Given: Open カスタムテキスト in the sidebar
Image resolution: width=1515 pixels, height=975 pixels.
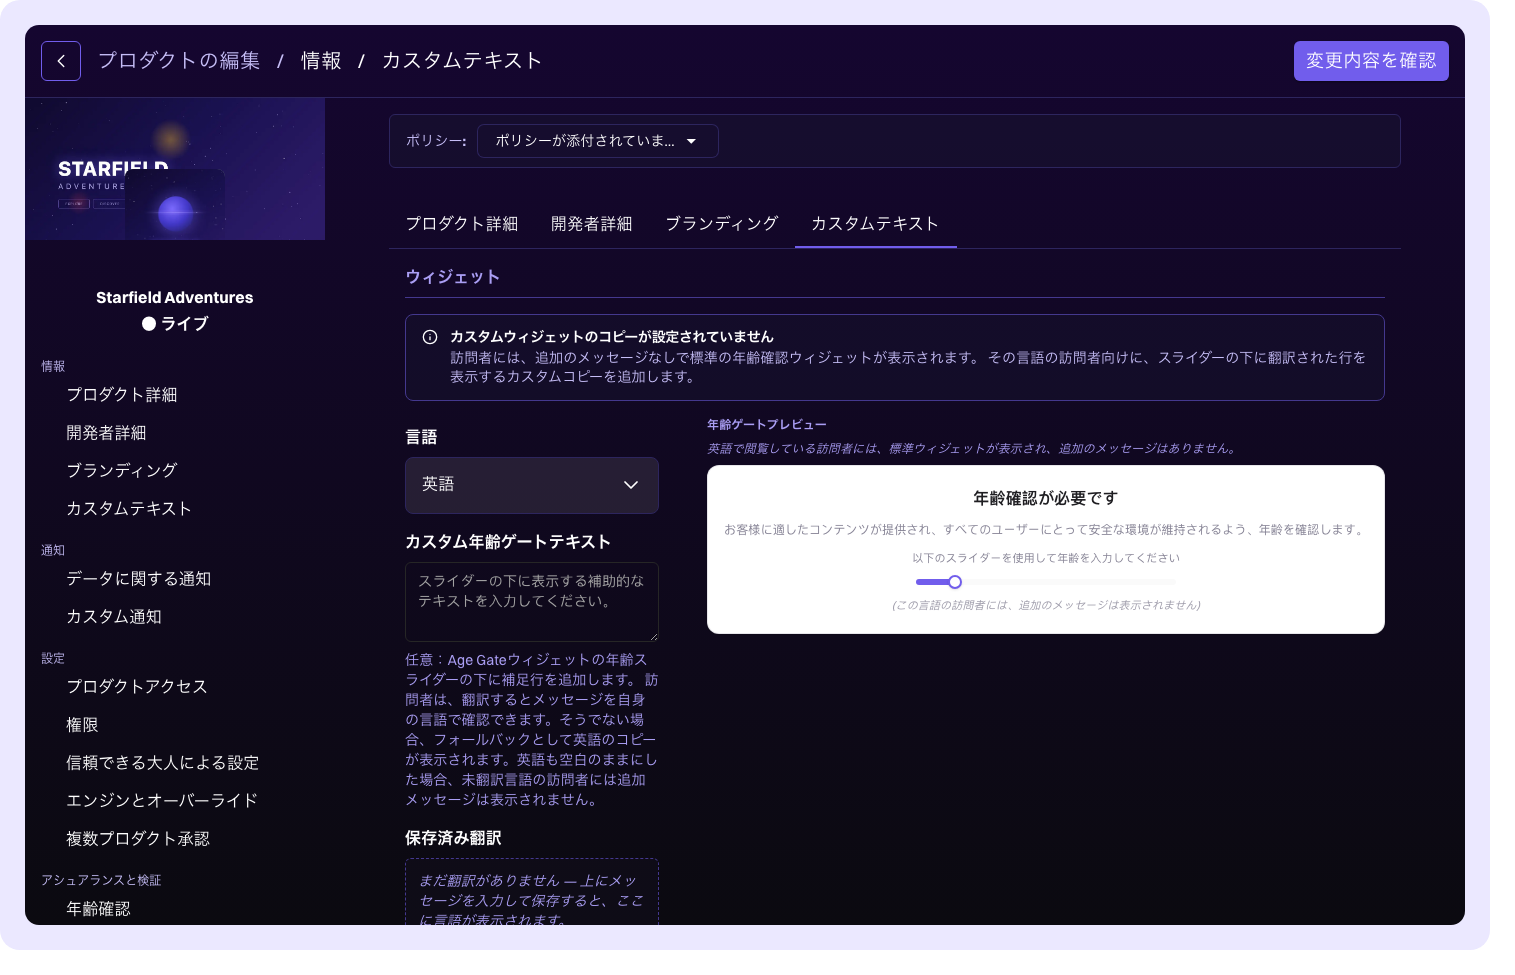Looking at the screenshot, I should [x=129, y=509].
